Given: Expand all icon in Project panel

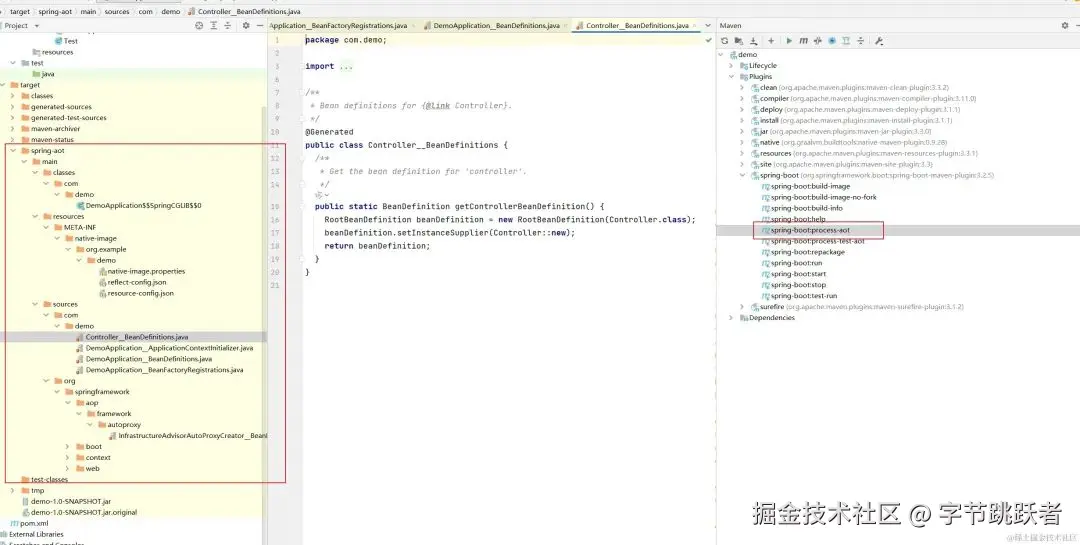Looking at the screenshot, I should coord(214,25).
